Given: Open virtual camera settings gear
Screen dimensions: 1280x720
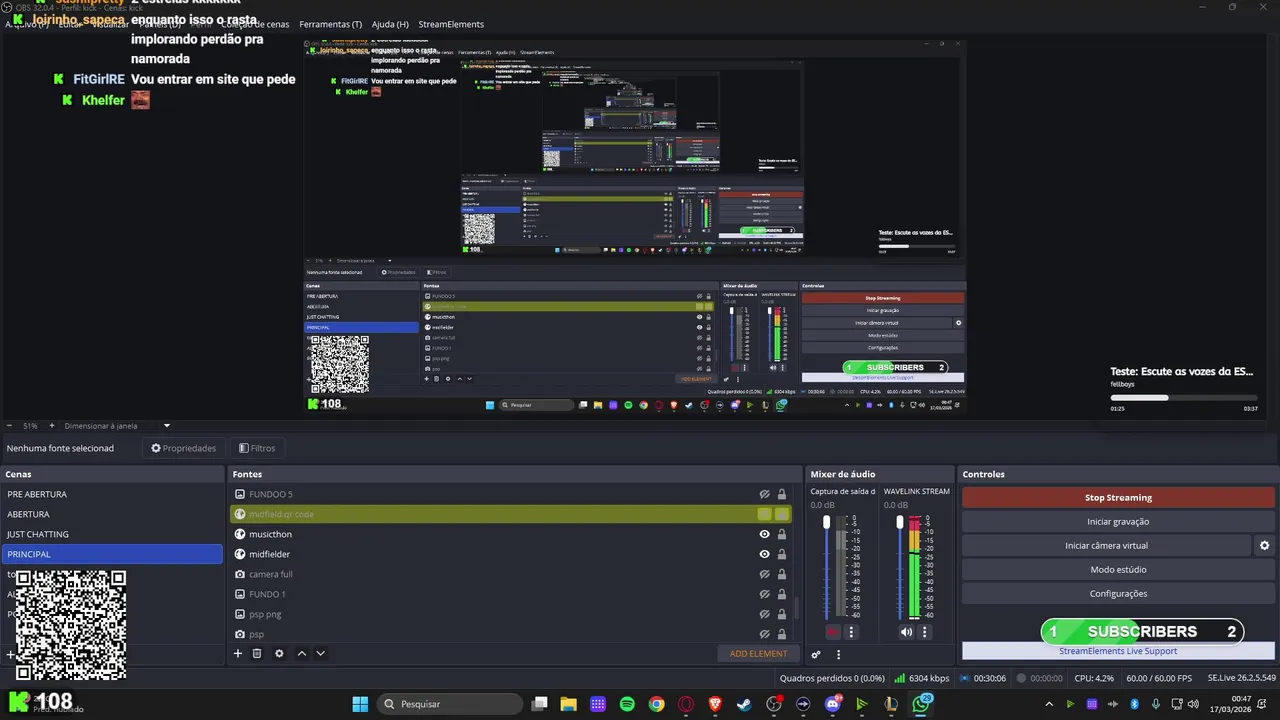Looking at the screenshot, I should (x=1264, y=545).
